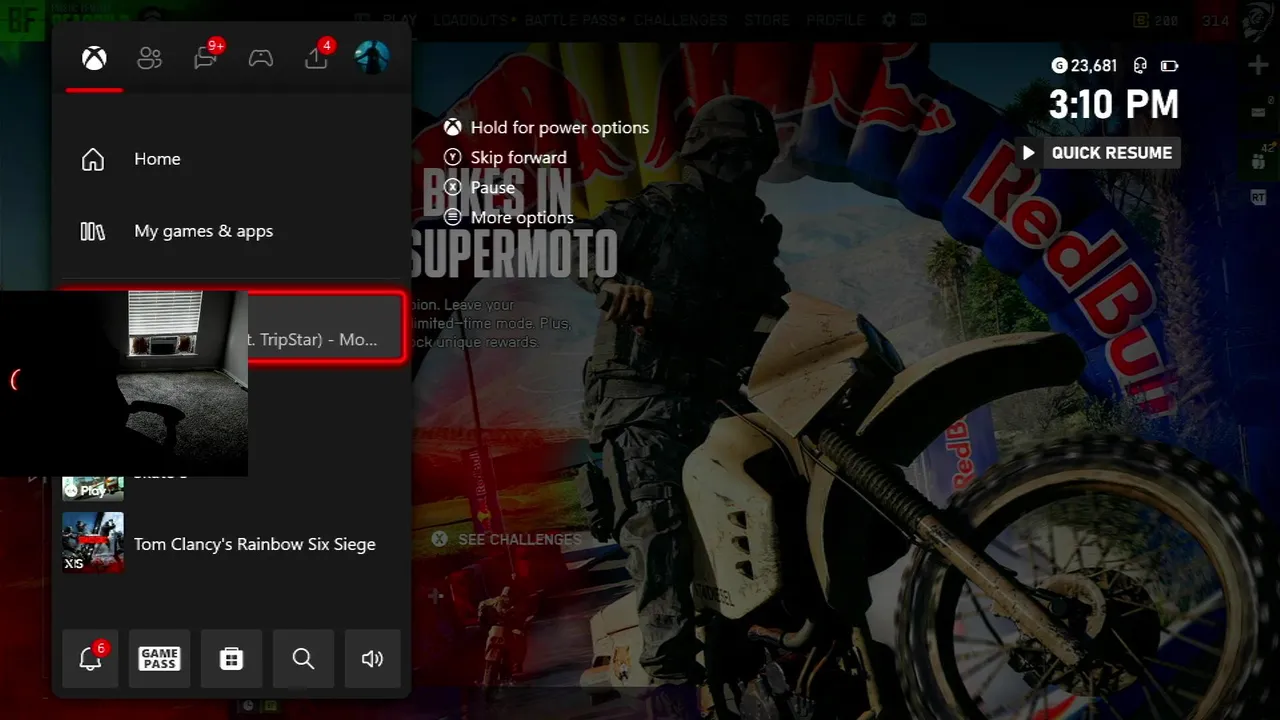Viewport: 1280px width, 720px height.
Task: Switch to the Game activity controller tab
Action: click(x=261, y=58)
